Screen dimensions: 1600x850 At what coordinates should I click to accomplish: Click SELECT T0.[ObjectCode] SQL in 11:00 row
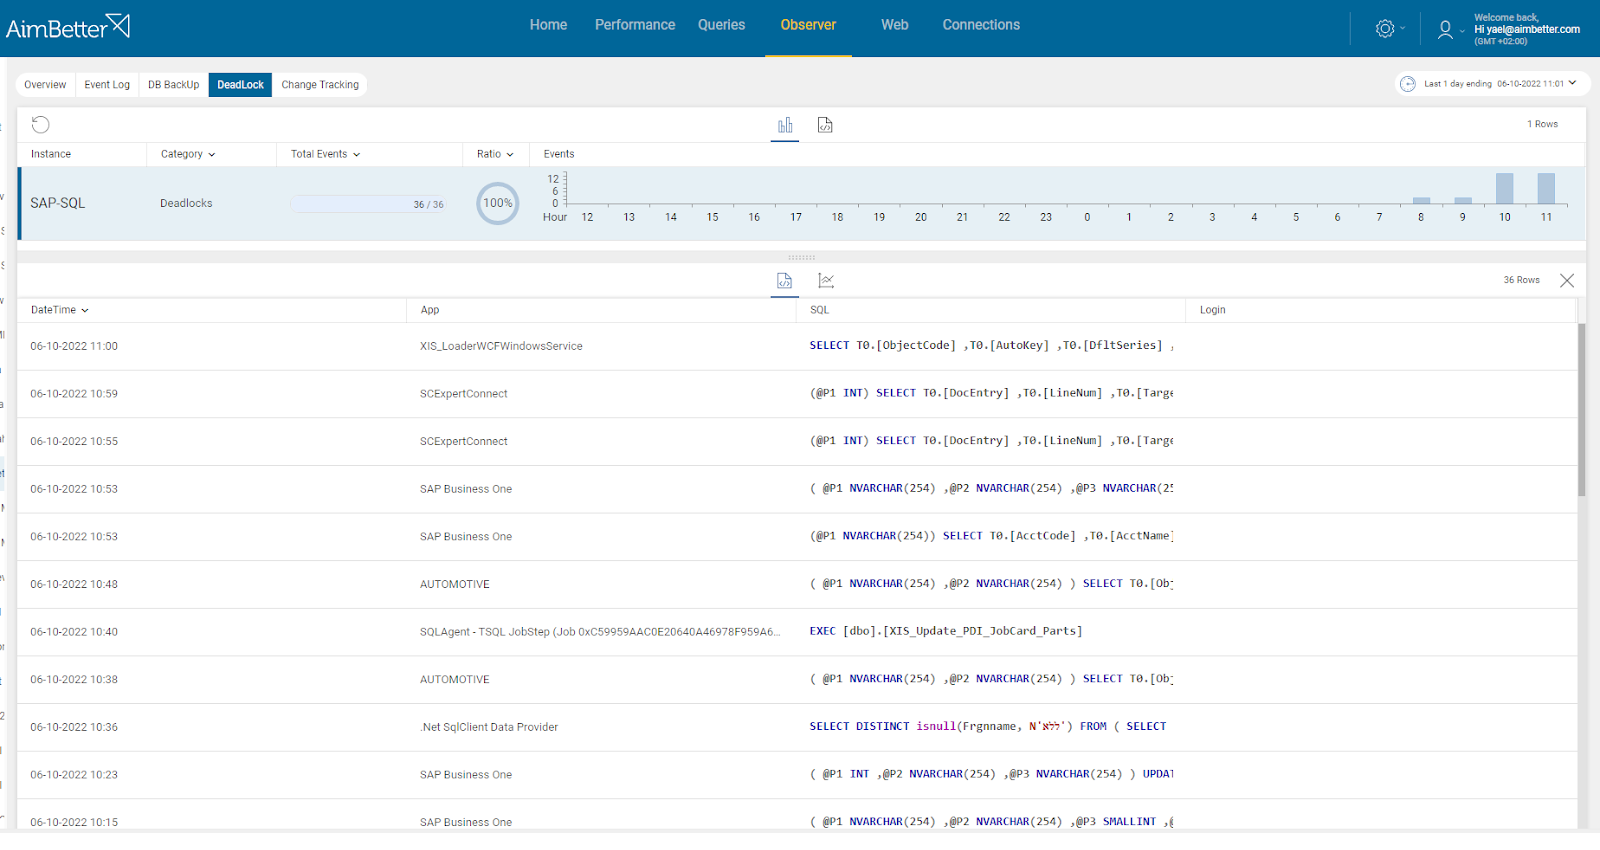[x=991, y=346]
